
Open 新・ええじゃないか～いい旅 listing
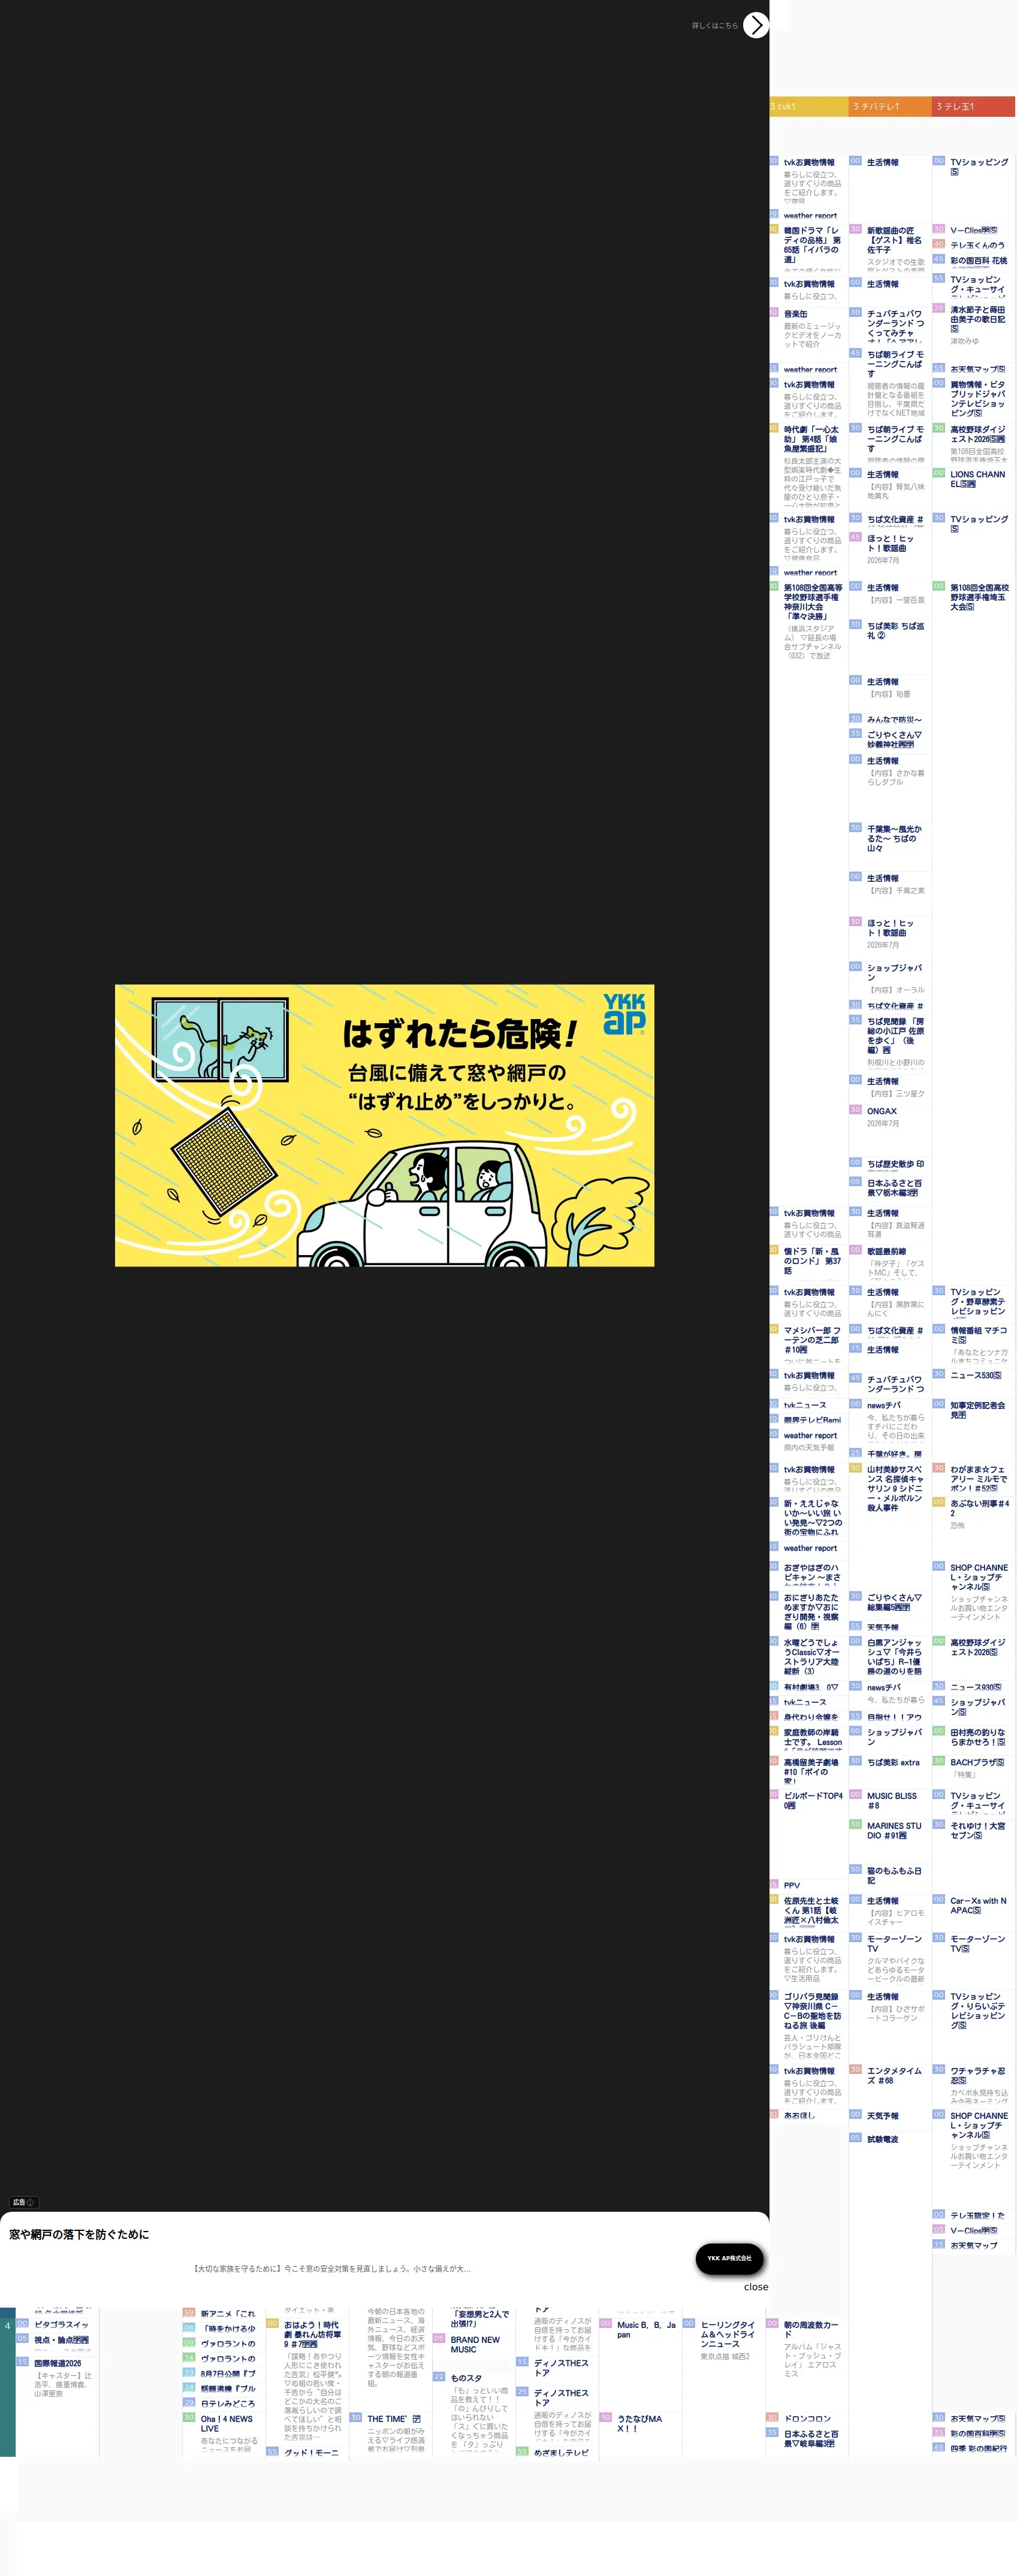812,1517
